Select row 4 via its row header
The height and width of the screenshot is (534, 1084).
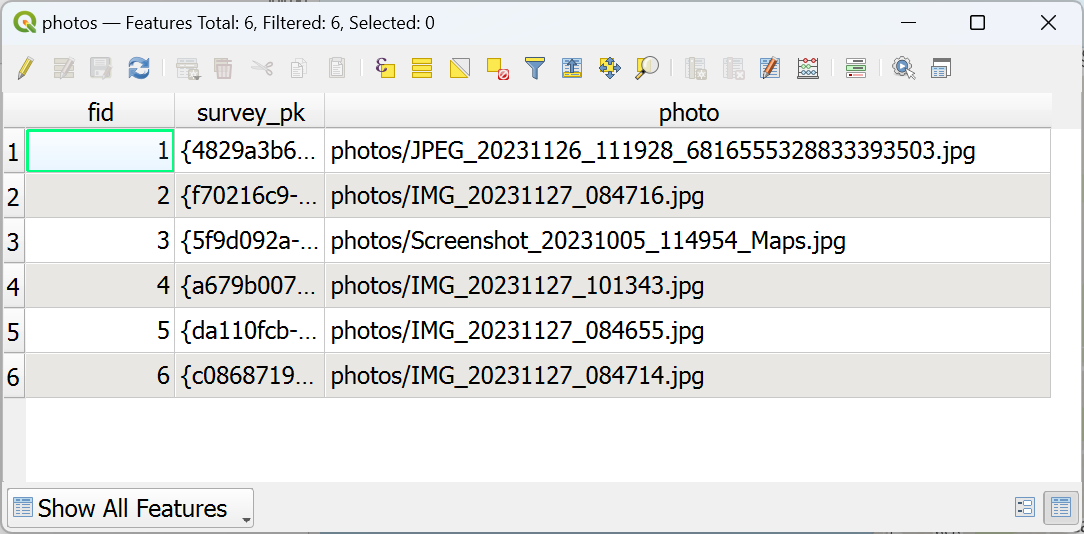click(x=14, y=286)
